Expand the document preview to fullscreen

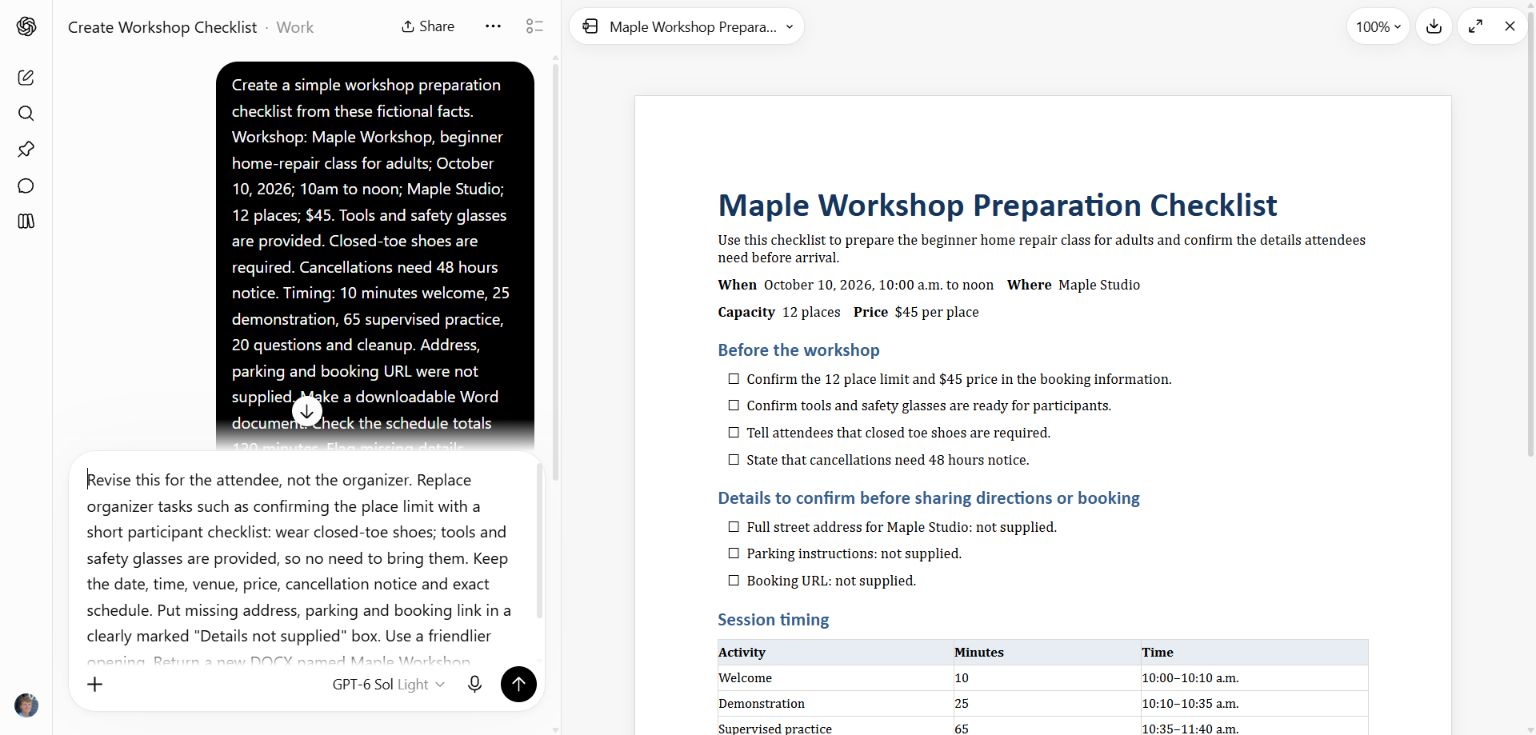point(1475,27)
